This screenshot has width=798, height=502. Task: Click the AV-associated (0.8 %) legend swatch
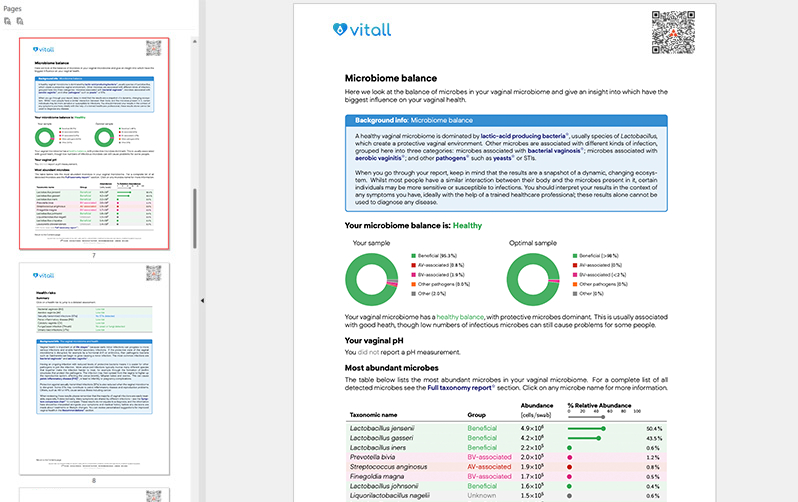click(414, 265)
